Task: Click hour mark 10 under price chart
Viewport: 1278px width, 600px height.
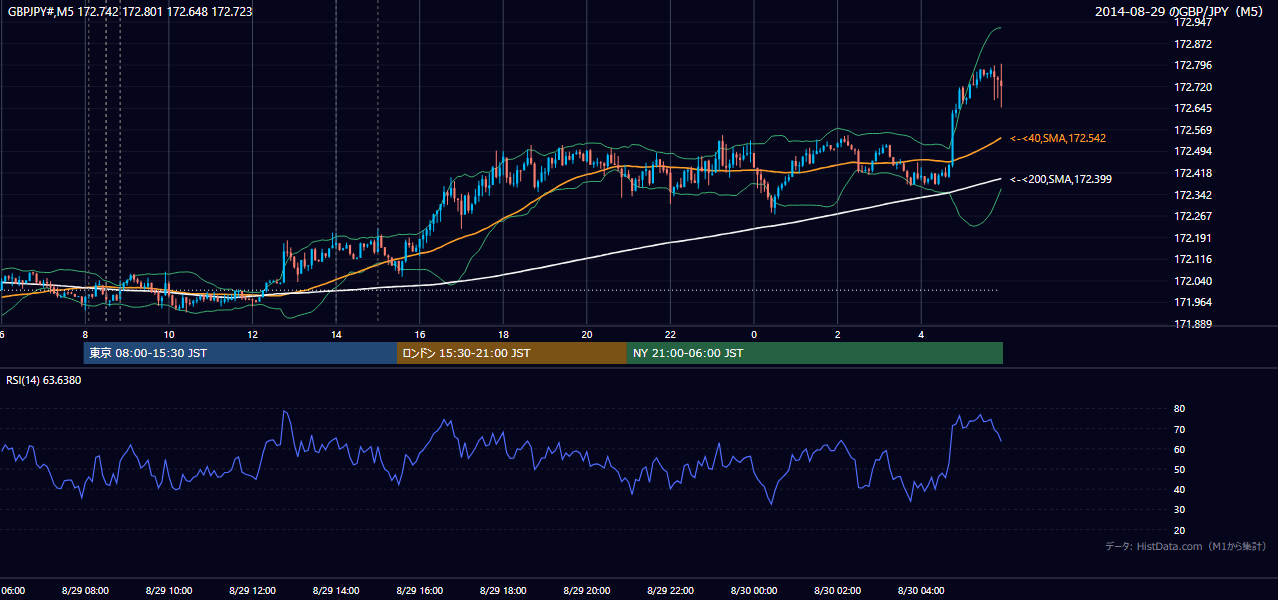Action: (169, 334)
